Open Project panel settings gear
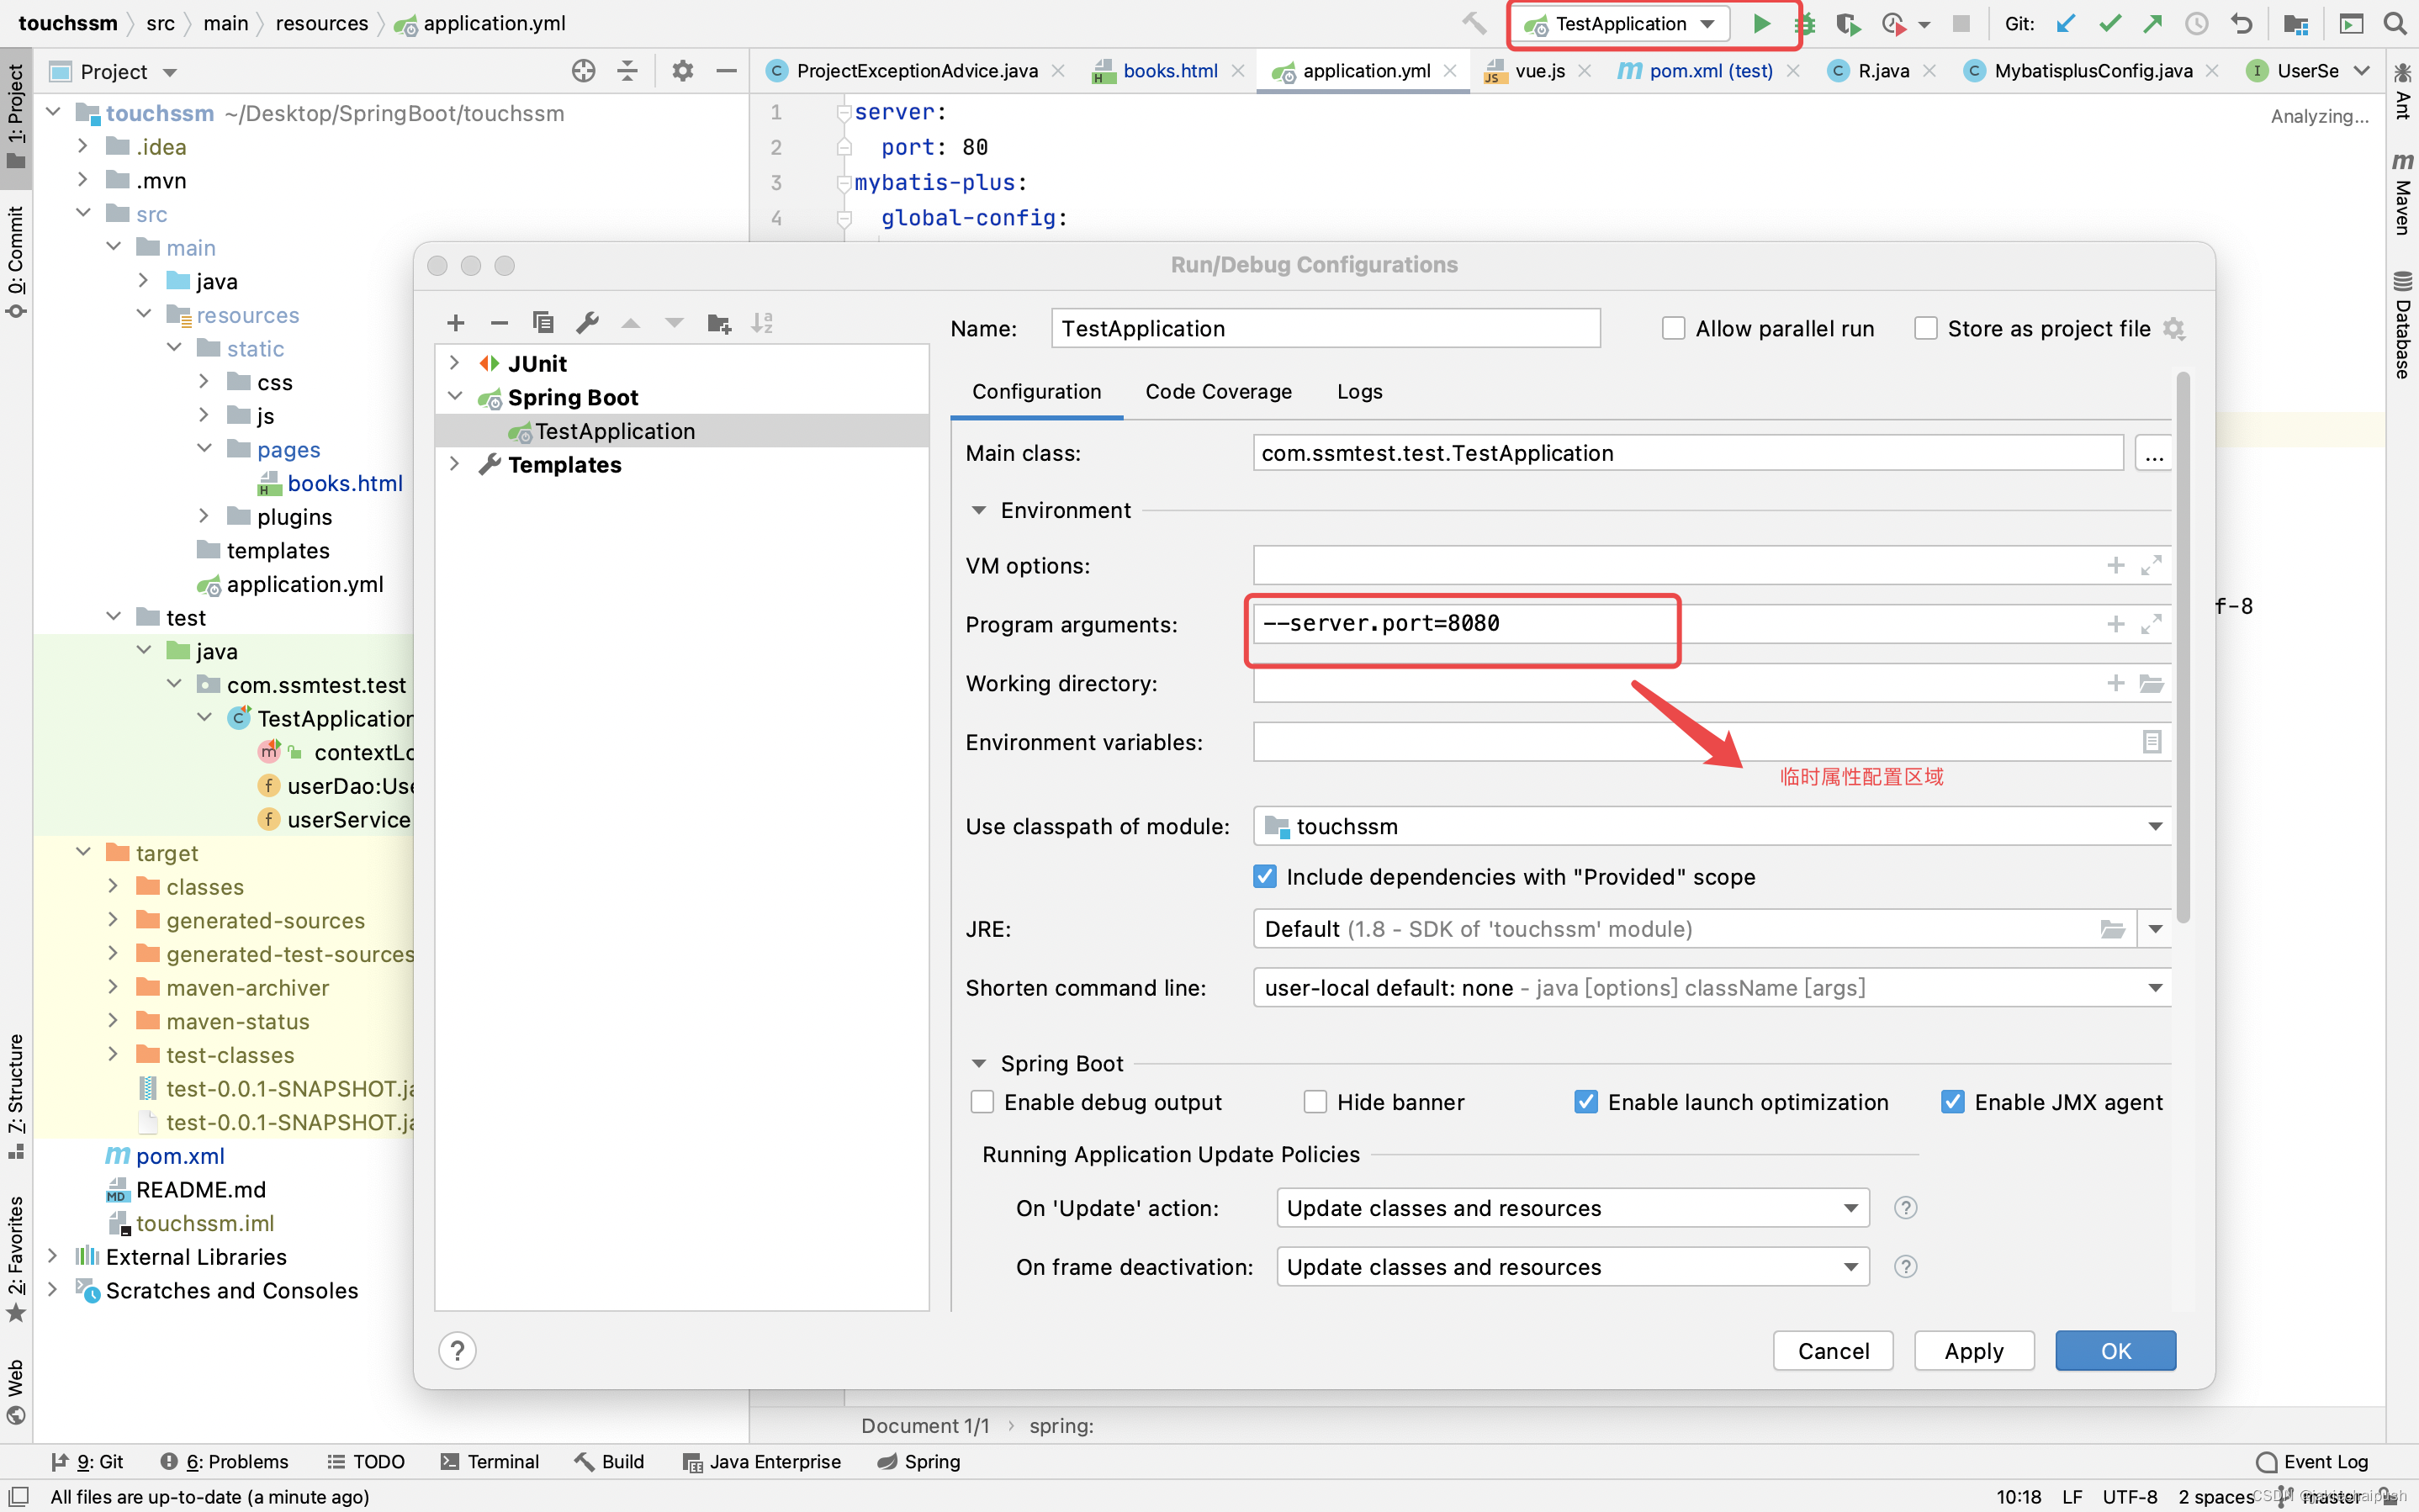The height and width of the screenshot is (1512, 2419). pyautogui.click(x=683, y=71)
